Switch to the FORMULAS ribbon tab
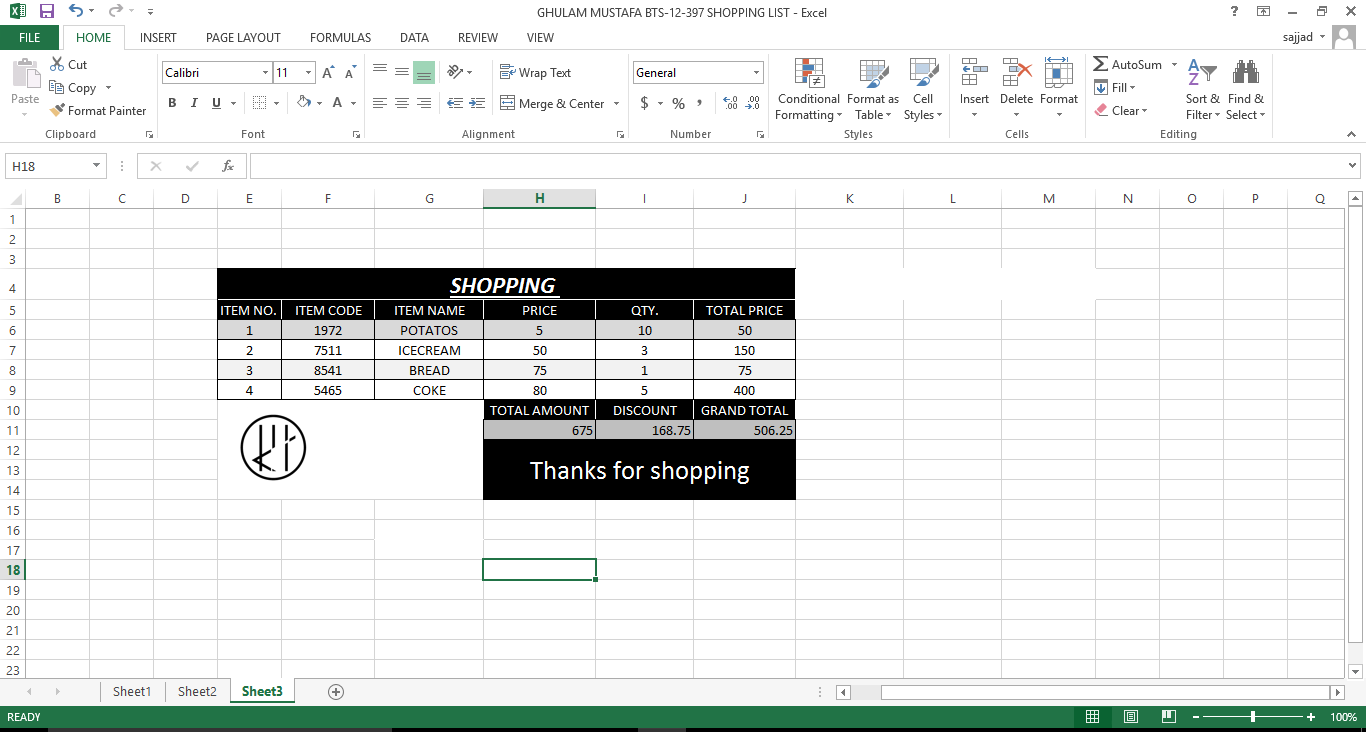The image size is (1366, 732). click(x=340, y=37)
